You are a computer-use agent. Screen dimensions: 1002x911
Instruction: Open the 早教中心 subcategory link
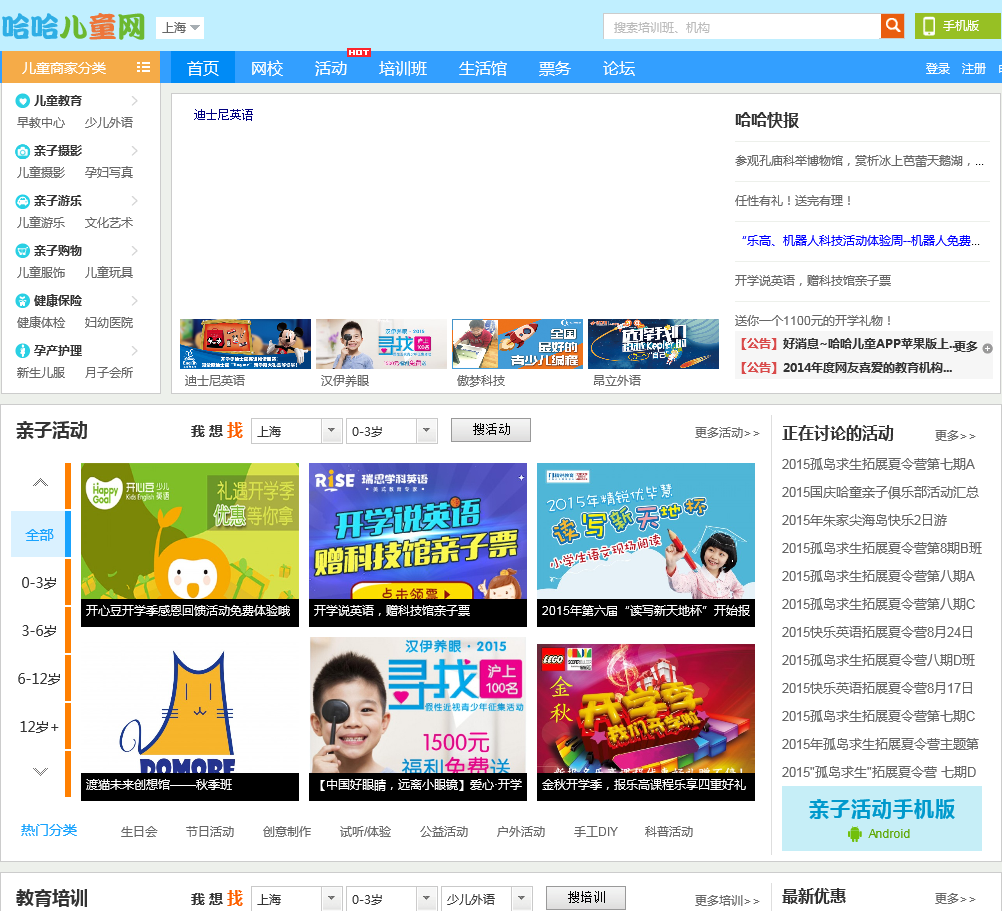pos(40,122)
